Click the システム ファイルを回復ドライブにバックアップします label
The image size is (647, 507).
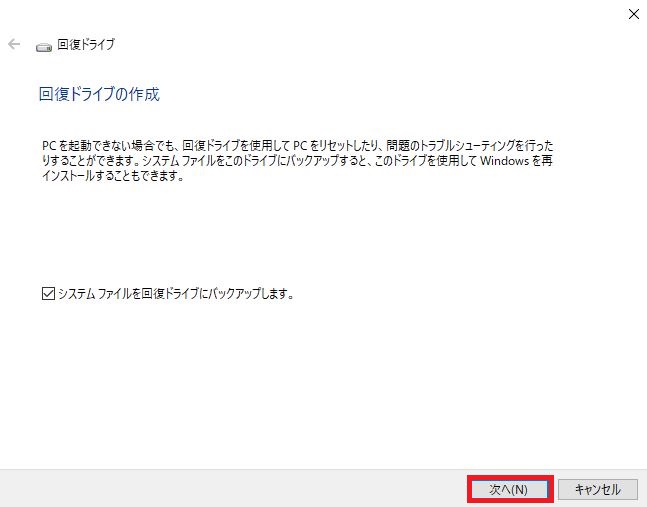click(176, 294)
